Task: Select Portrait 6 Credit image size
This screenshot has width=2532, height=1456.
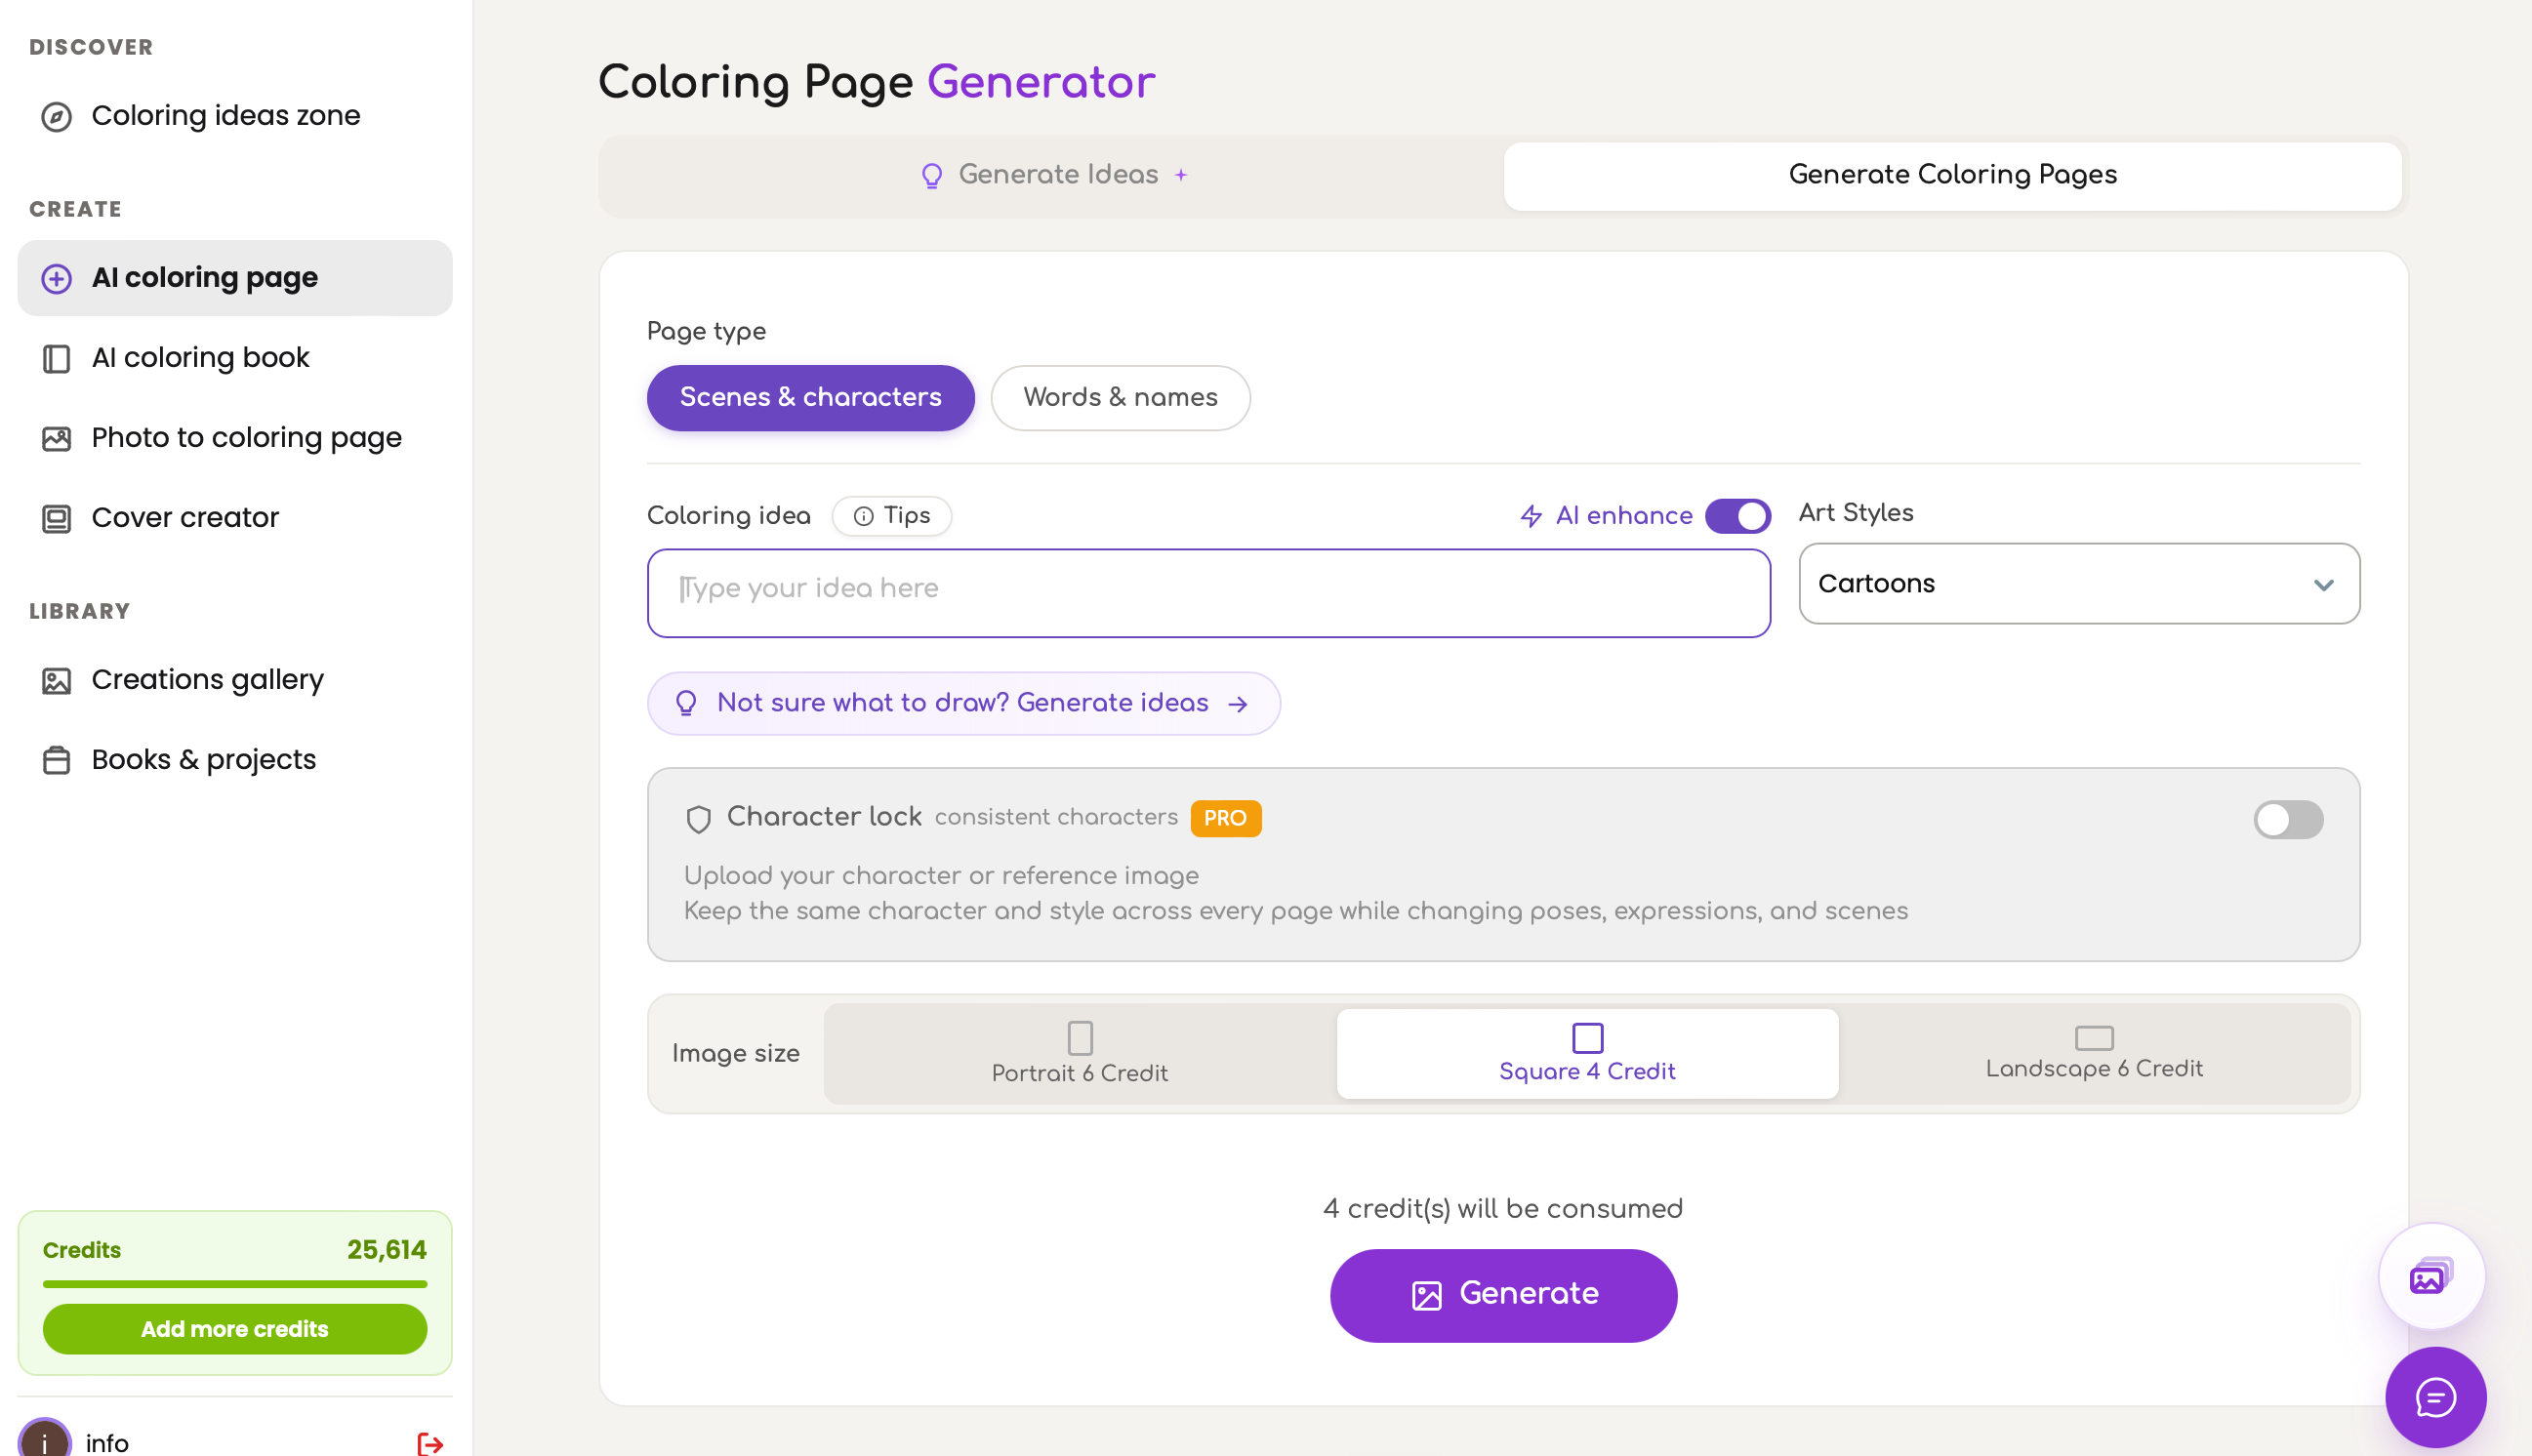Action: click(1079, 1054)
